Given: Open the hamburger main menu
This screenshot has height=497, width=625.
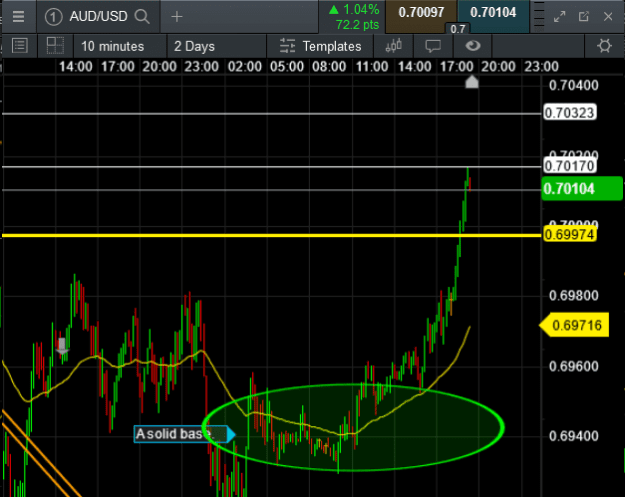Looking at the screenshot, I should [18, 16].
